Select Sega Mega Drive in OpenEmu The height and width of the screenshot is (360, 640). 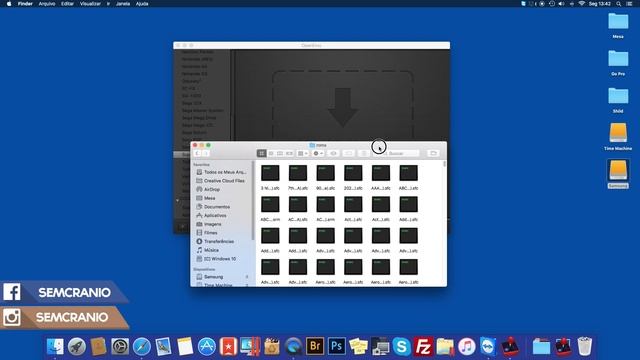tap(199, 118)
